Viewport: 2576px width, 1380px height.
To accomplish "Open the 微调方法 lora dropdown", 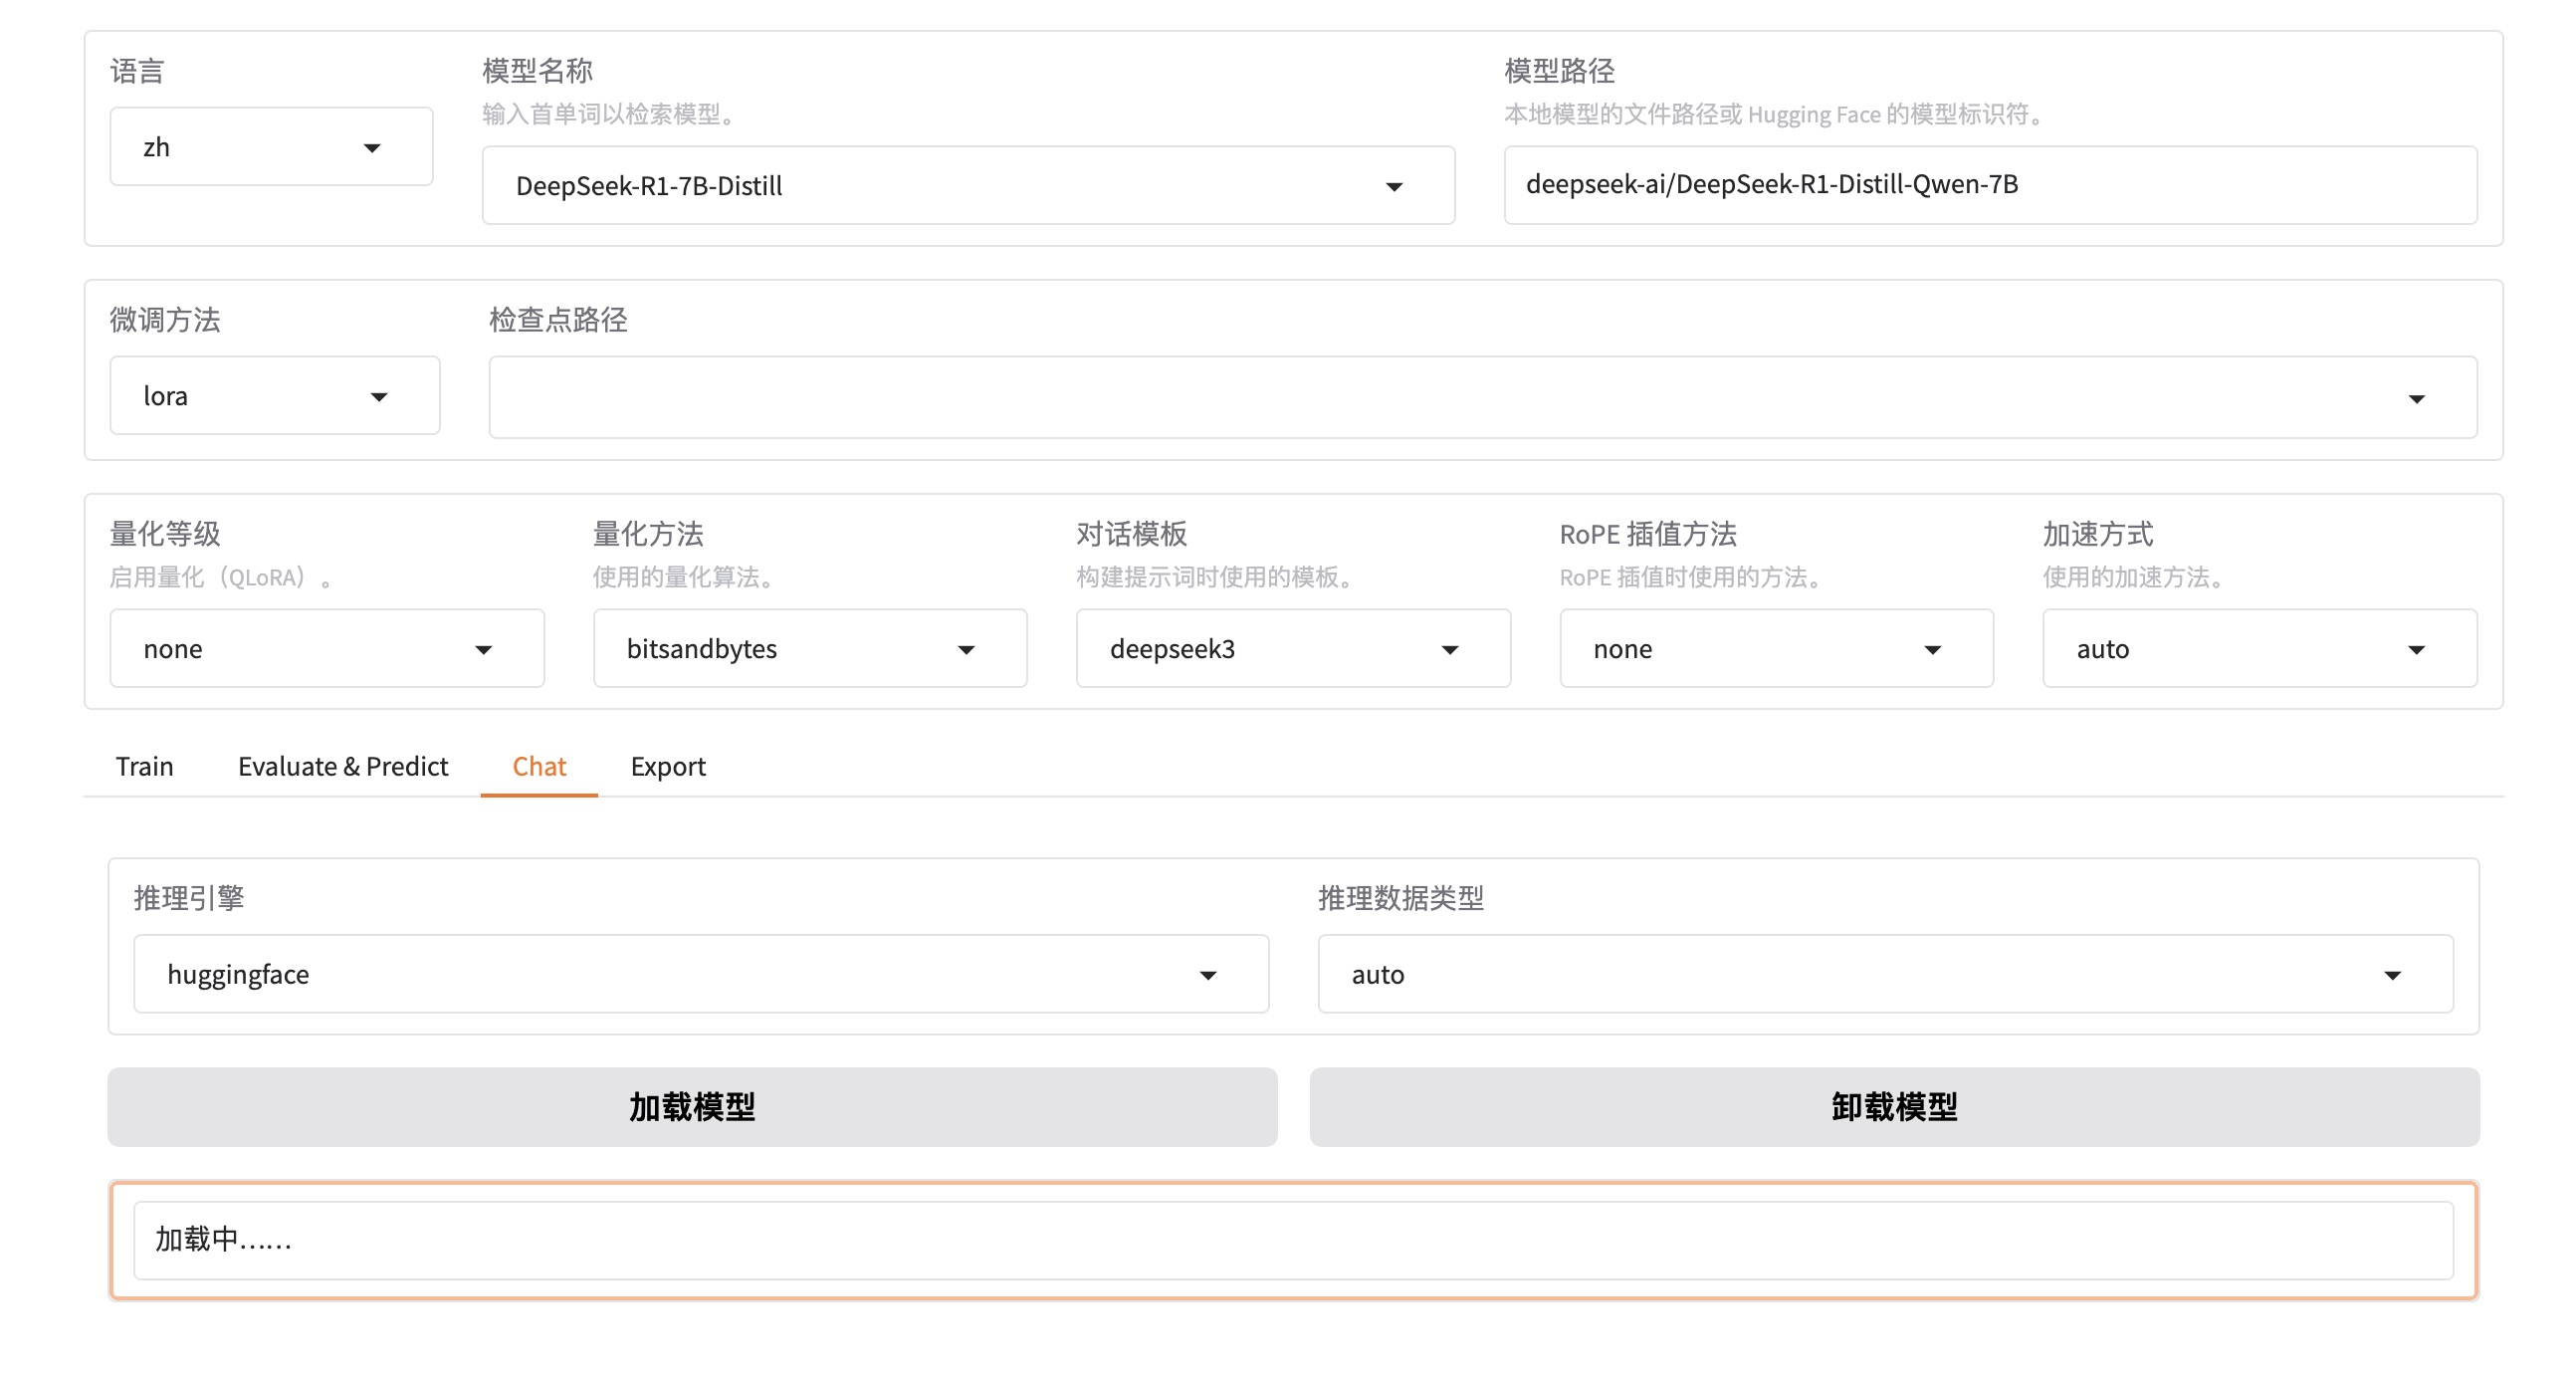I will click(274, 396).
